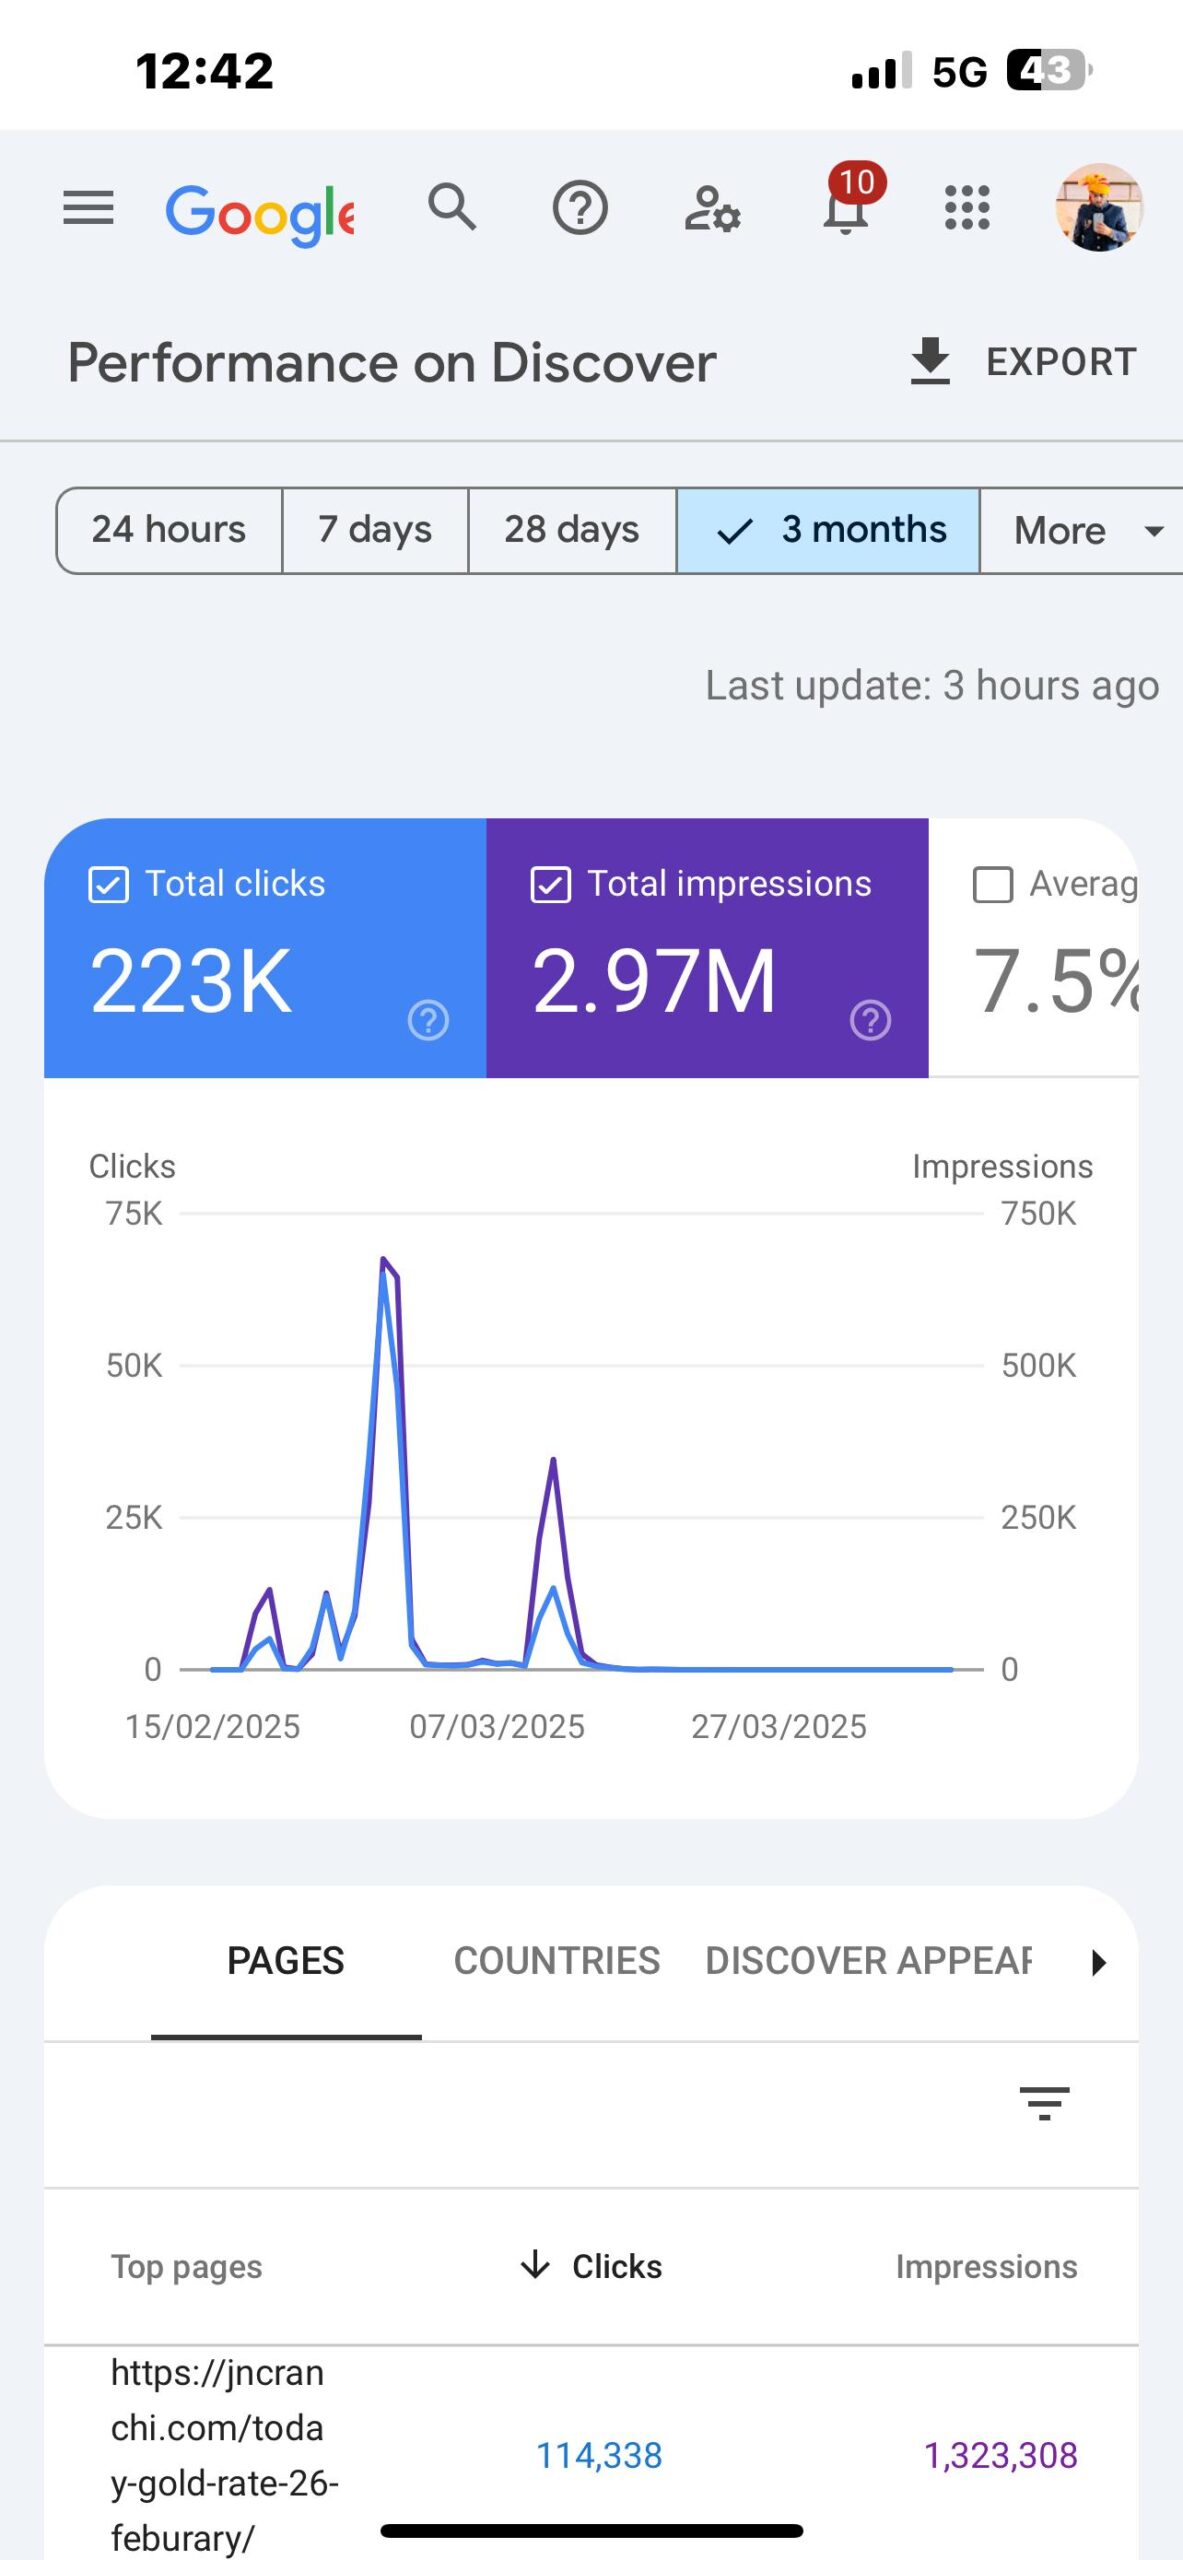Select the 28 days range
The width and height of the screenshot is (1183, 2560).
pos(572,531)
